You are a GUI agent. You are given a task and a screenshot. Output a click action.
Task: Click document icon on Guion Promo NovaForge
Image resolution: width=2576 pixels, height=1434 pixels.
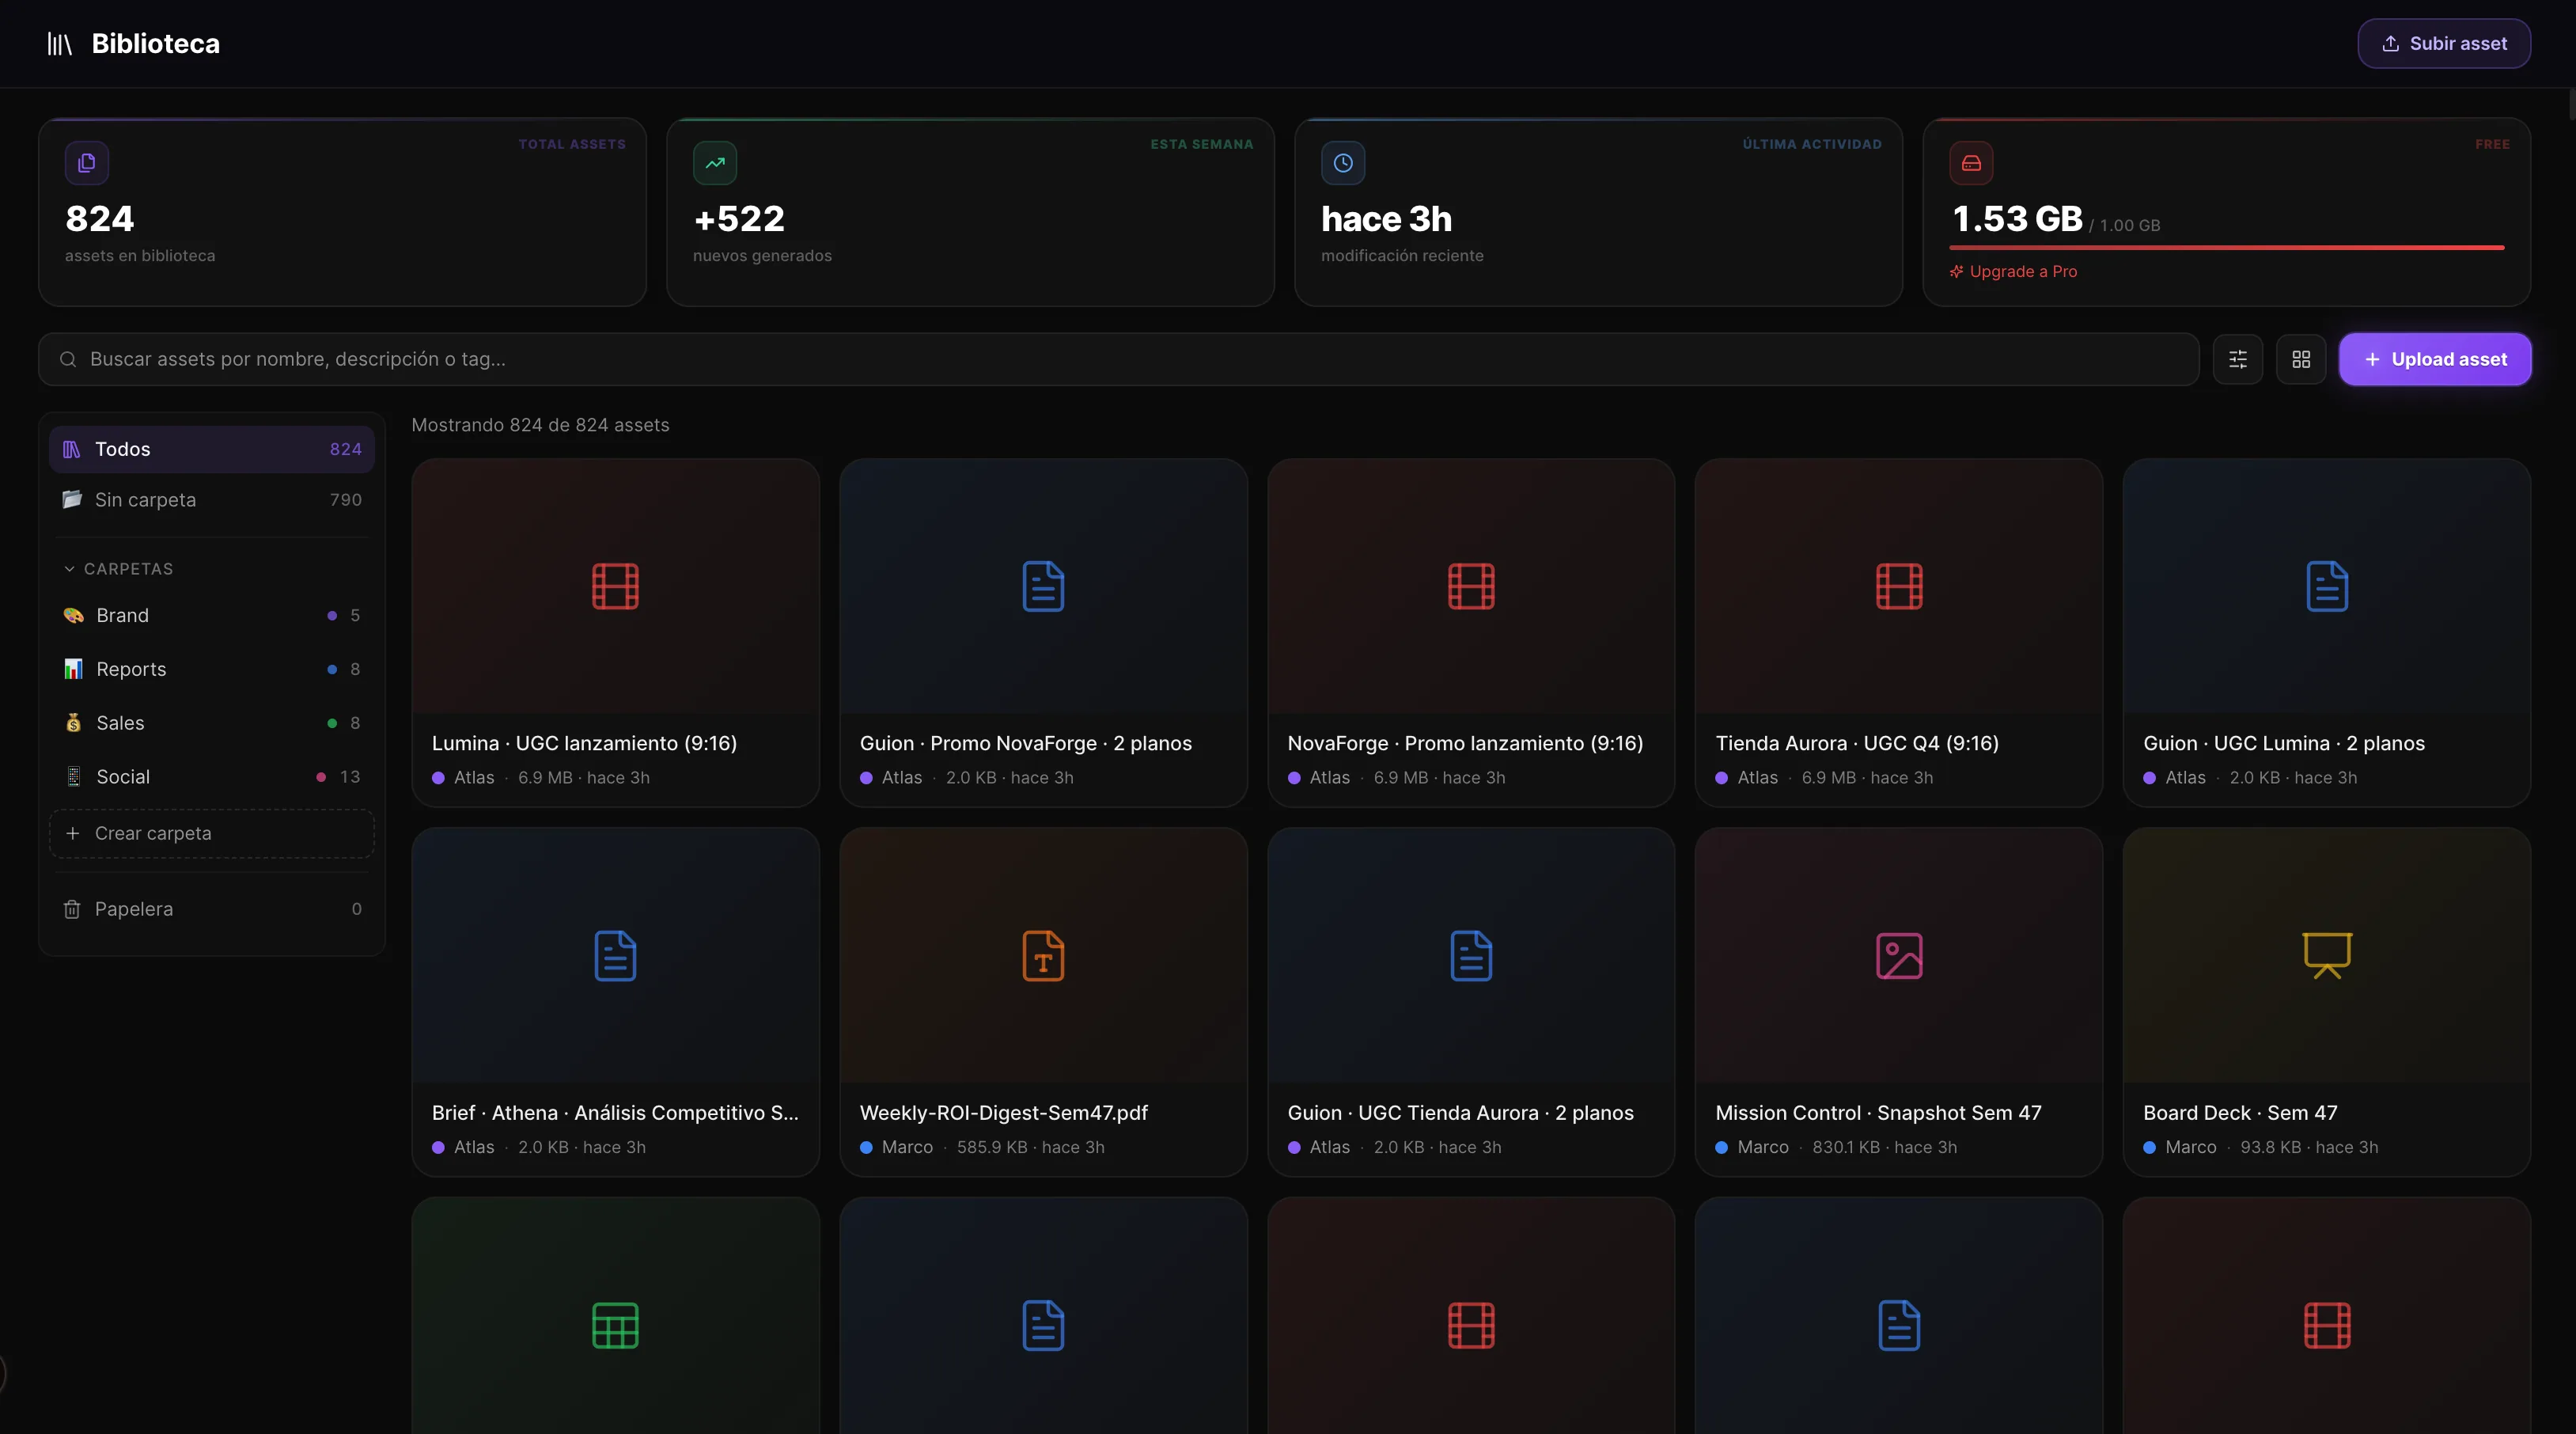1043,586
